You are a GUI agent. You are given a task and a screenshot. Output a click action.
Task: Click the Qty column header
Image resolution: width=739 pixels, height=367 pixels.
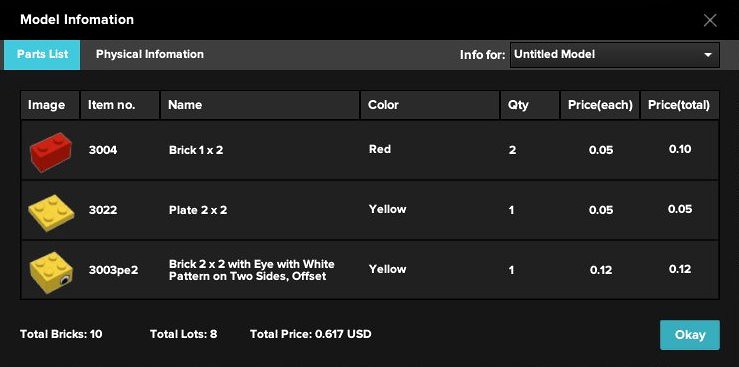coord(530,105)
